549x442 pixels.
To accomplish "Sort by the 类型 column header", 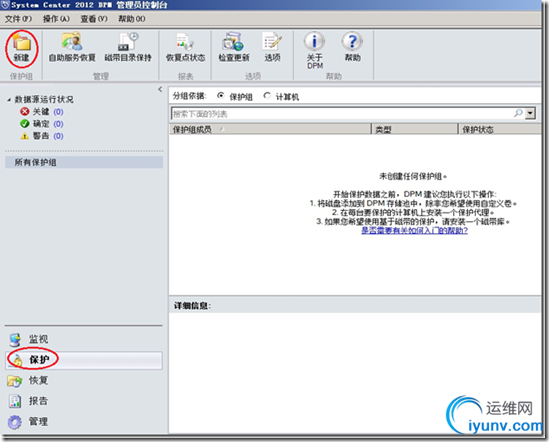I will 415,129.
